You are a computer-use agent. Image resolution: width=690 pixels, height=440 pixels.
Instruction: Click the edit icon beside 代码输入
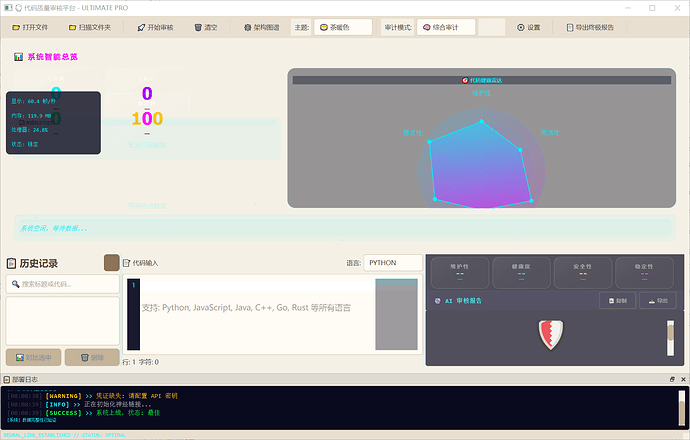(126, 263)
